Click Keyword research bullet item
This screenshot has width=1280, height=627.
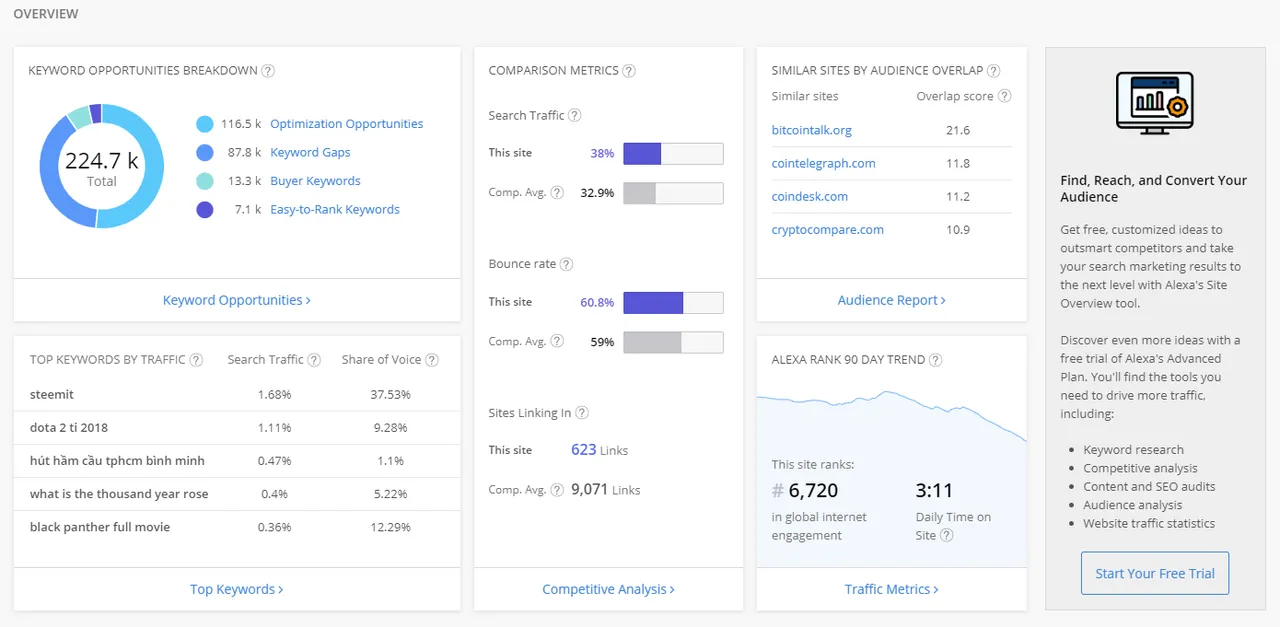tap(1133, 450)
